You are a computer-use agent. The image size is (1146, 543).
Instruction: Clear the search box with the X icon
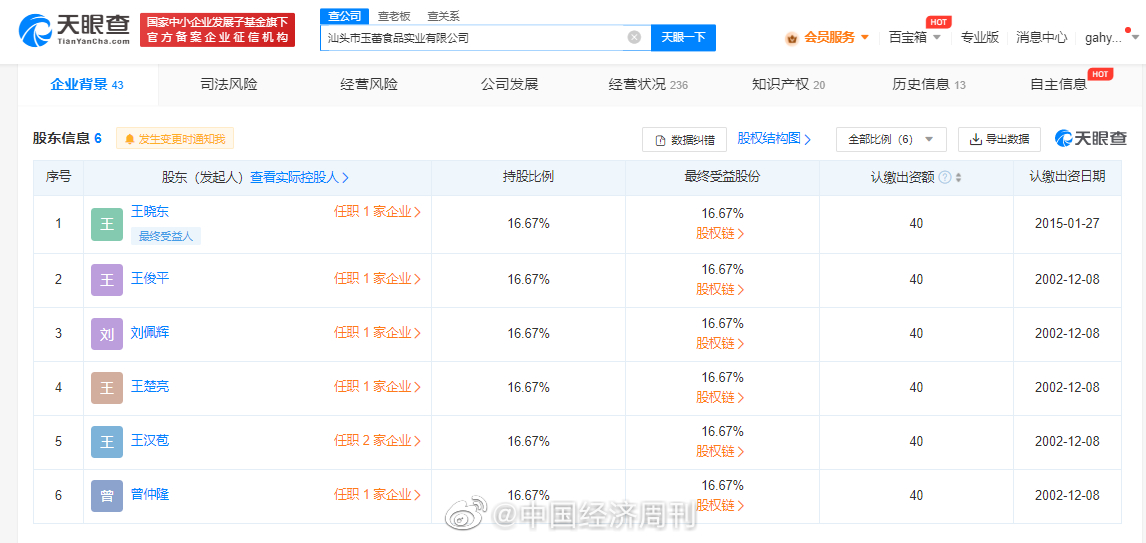pos(634,38)
